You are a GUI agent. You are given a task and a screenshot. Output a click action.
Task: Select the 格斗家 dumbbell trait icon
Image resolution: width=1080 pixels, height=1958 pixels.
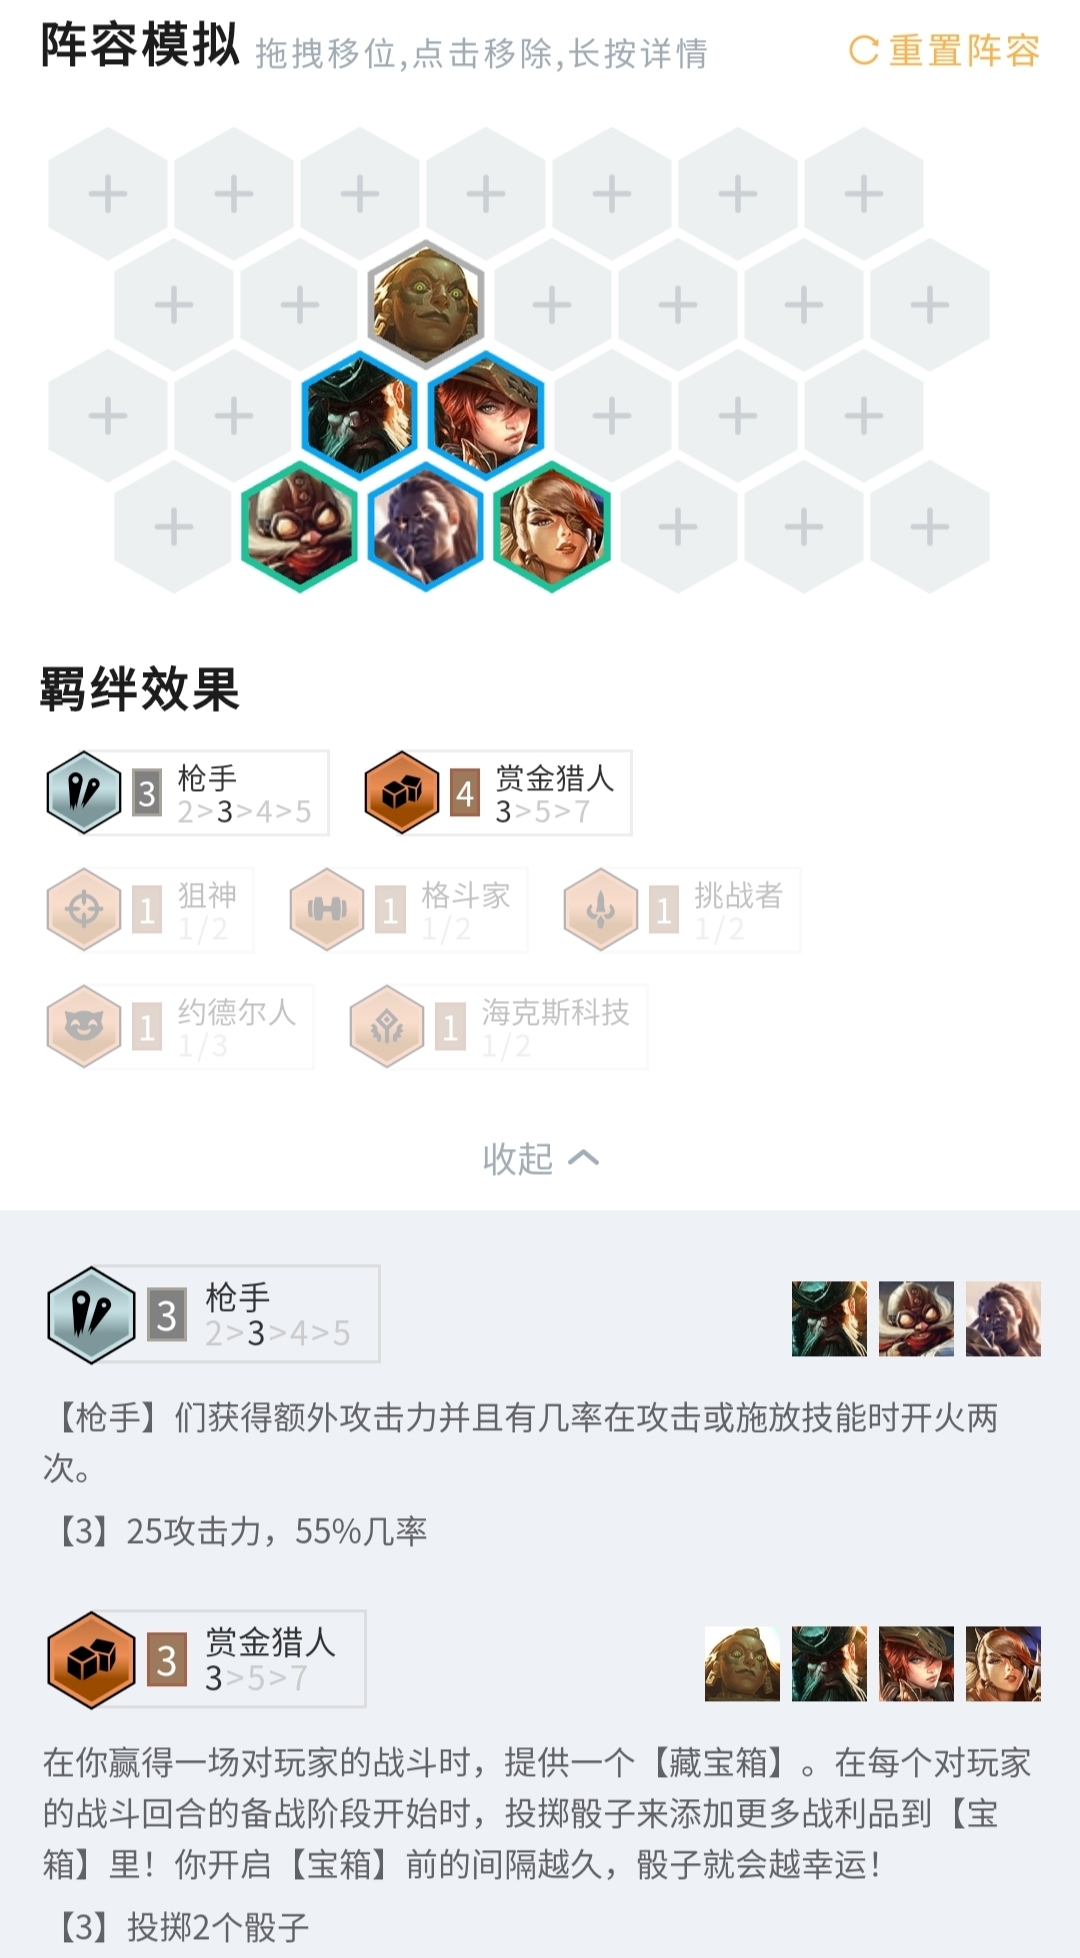click(327, 910)
